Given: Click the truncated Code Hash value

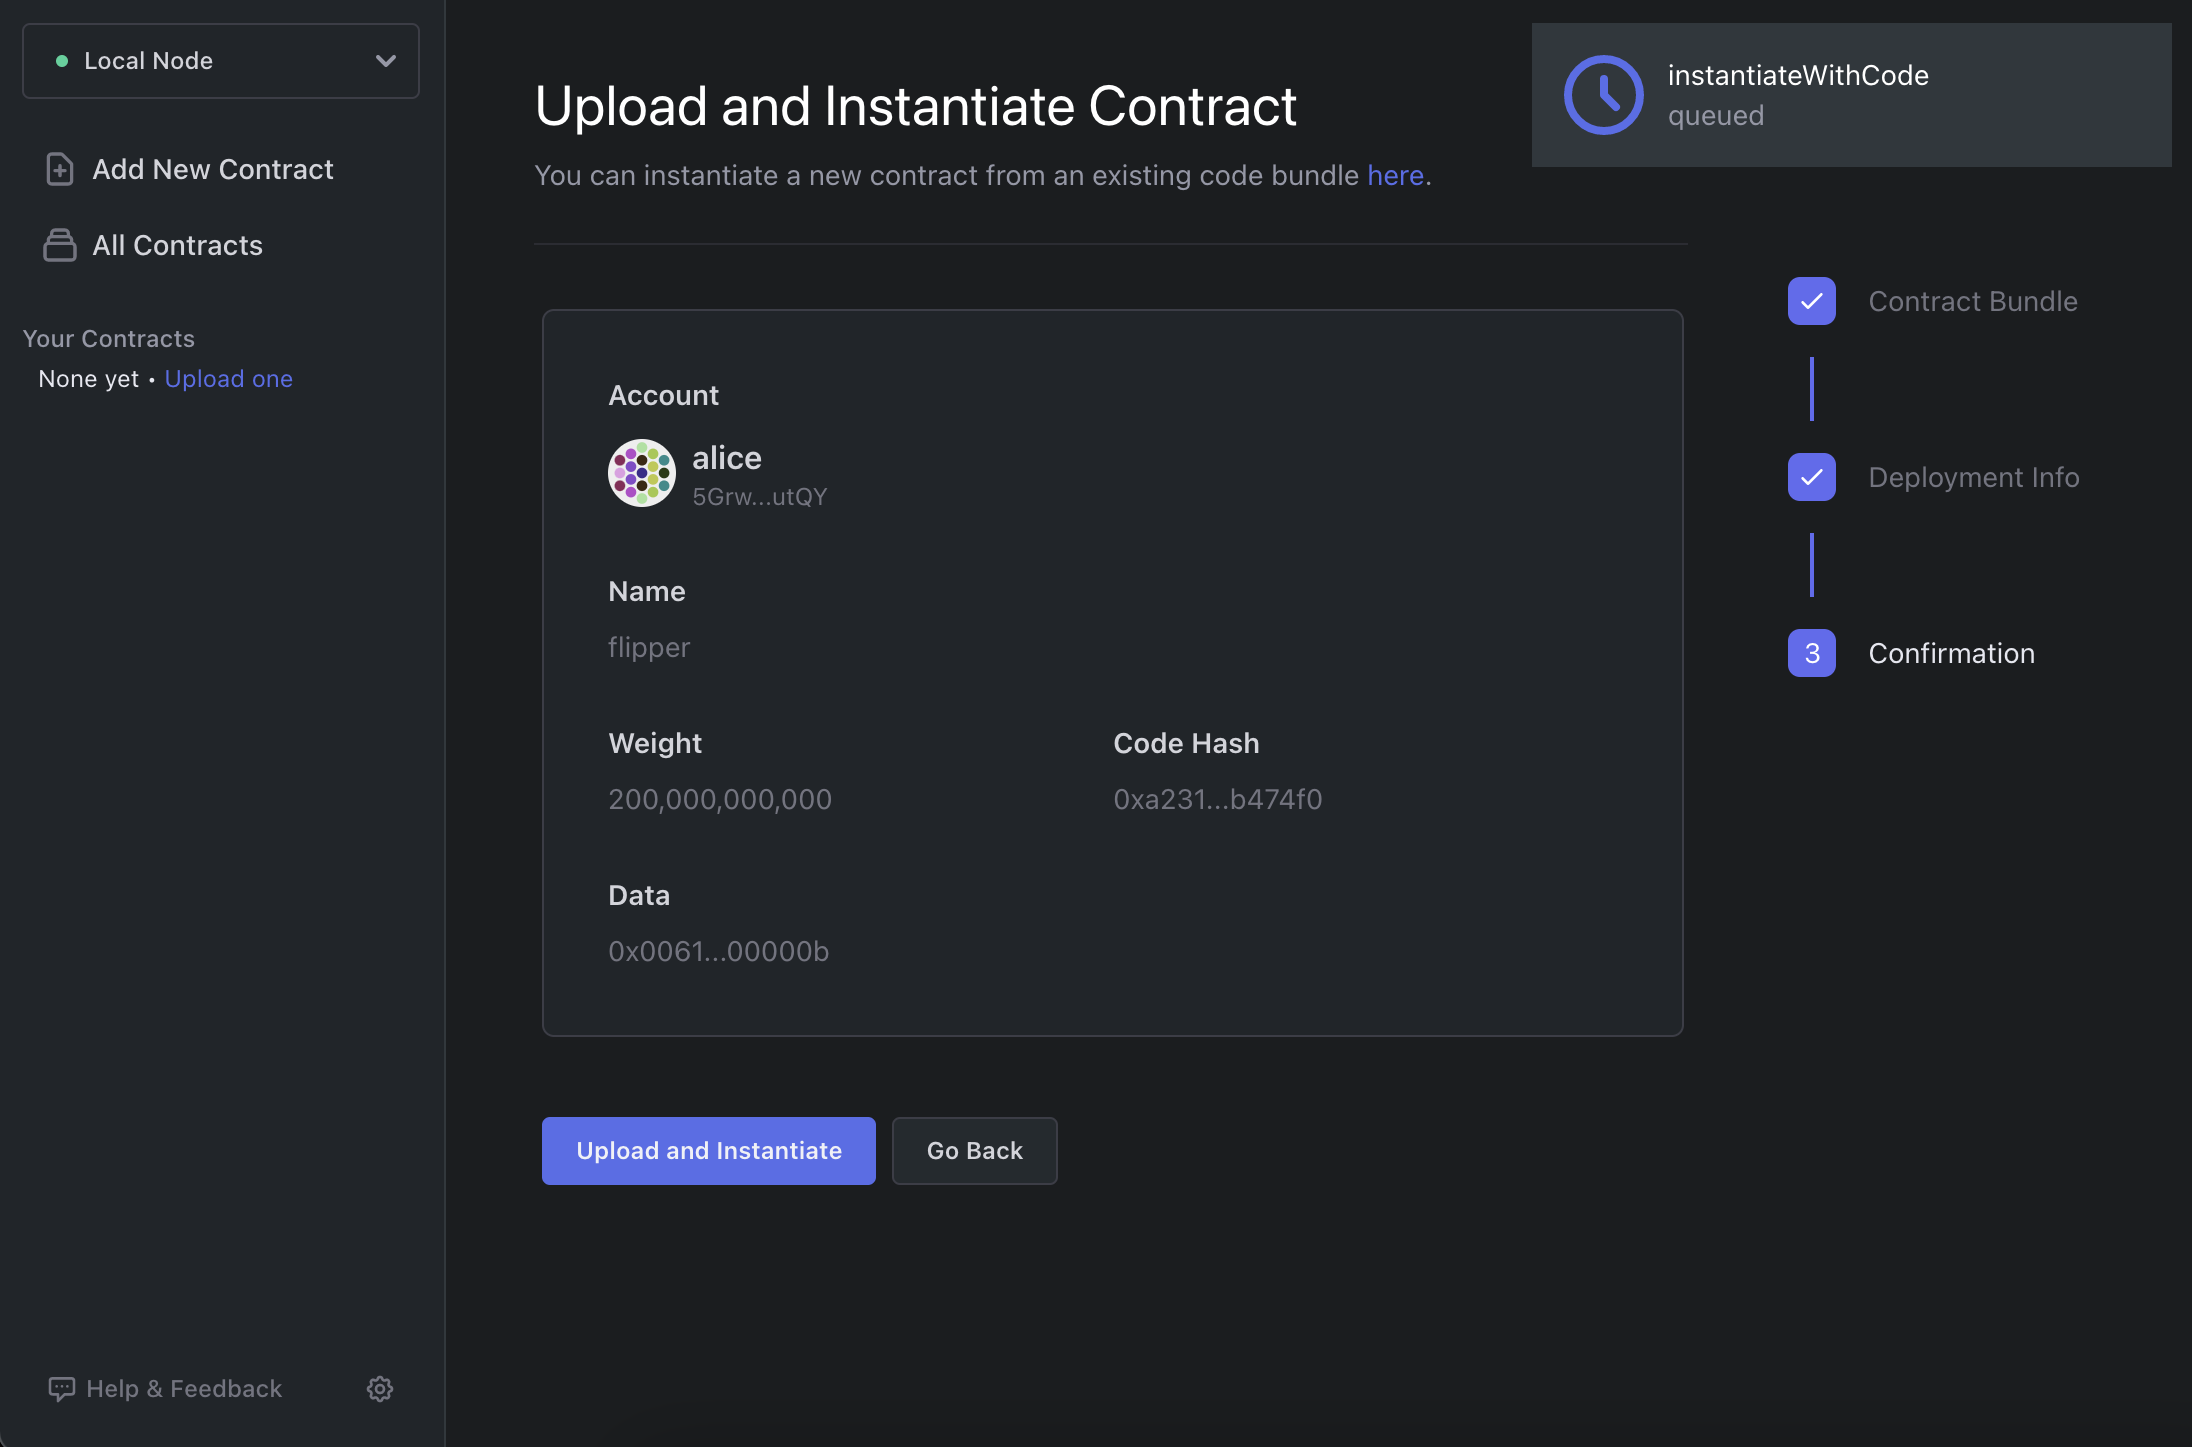Looking at the screenshot, I should point(1217,798).
